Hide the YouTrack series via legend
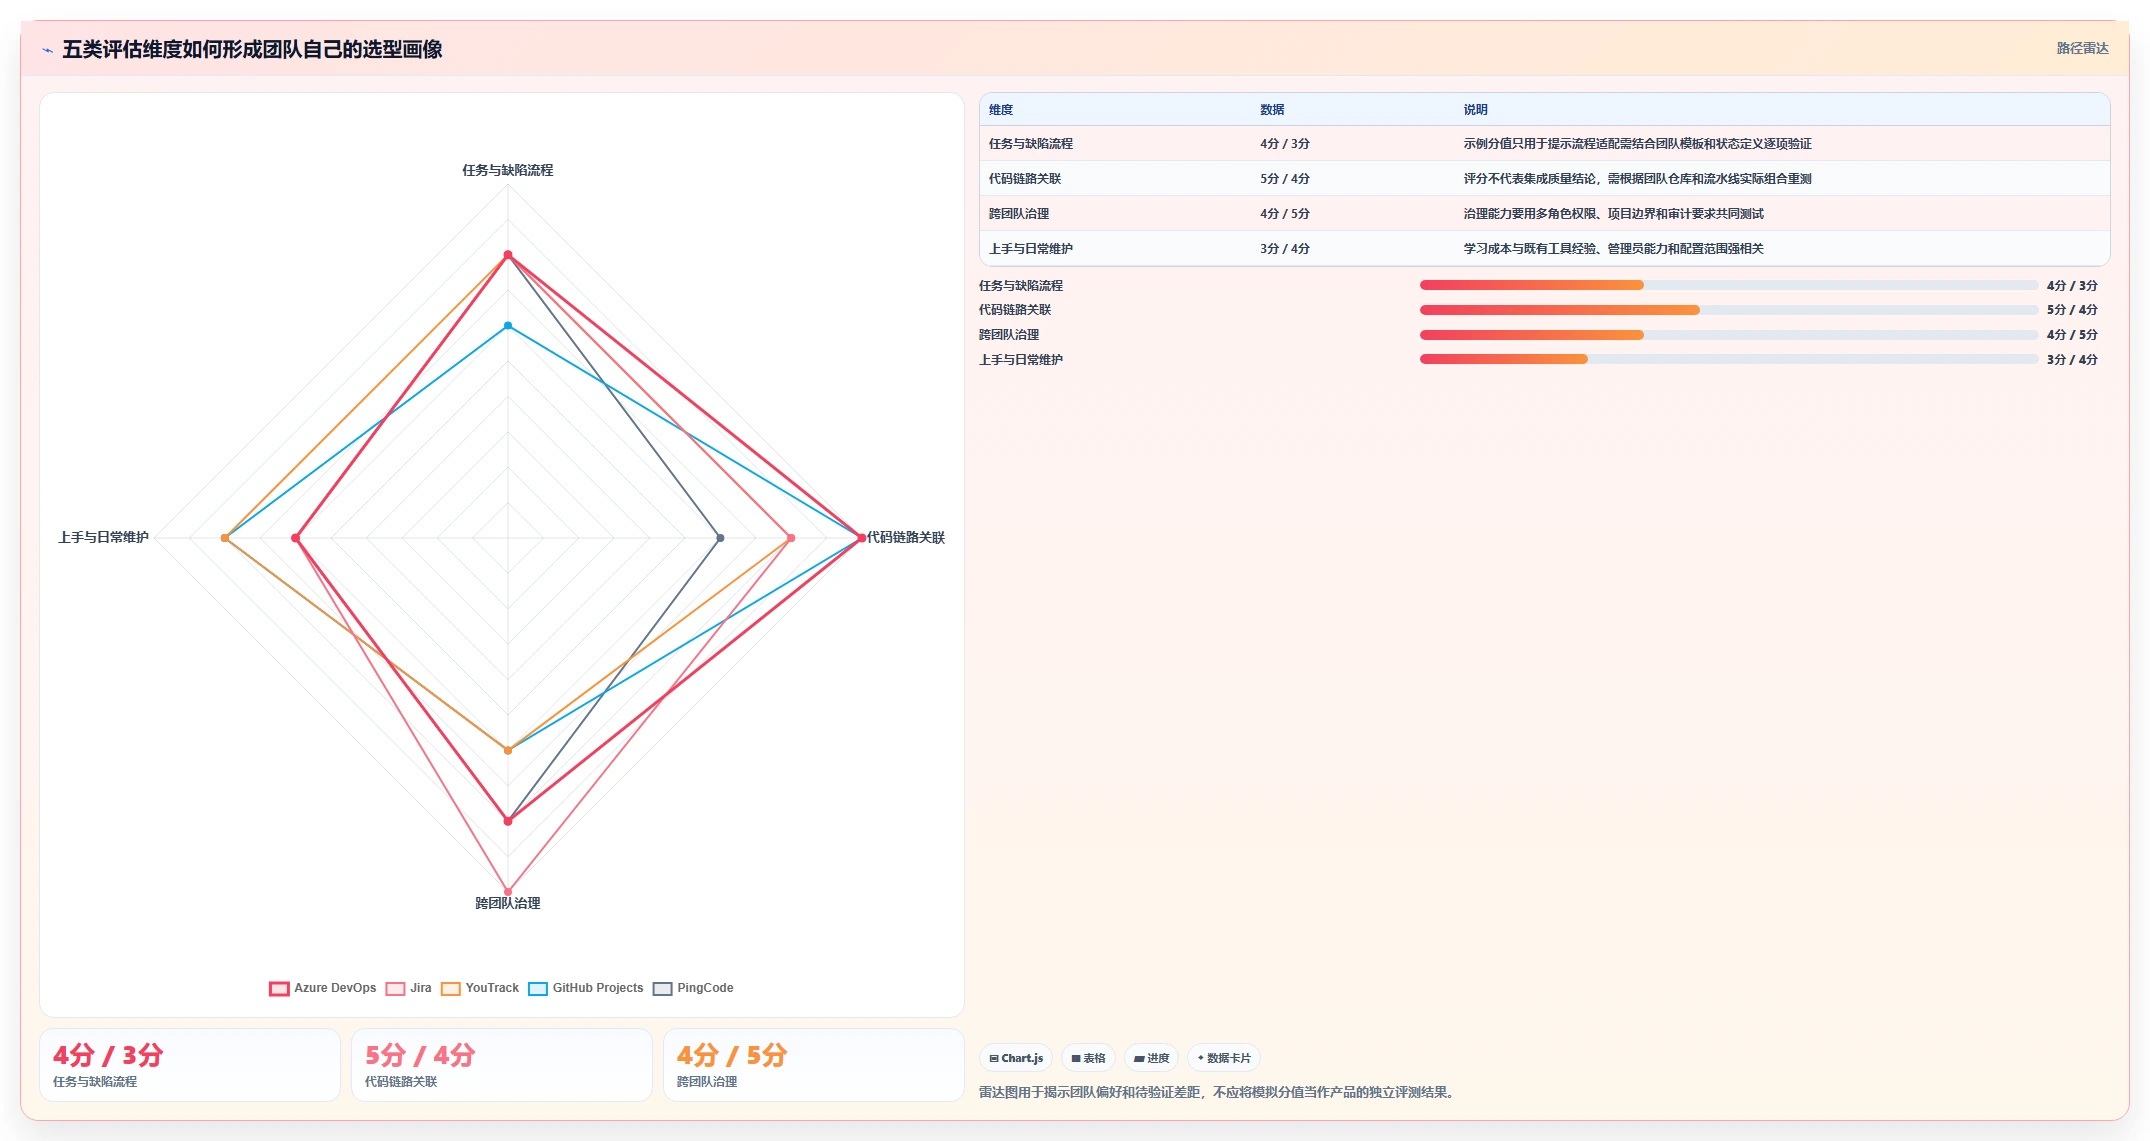This screenshot has width=2150, height=1141. pos(480,988)
